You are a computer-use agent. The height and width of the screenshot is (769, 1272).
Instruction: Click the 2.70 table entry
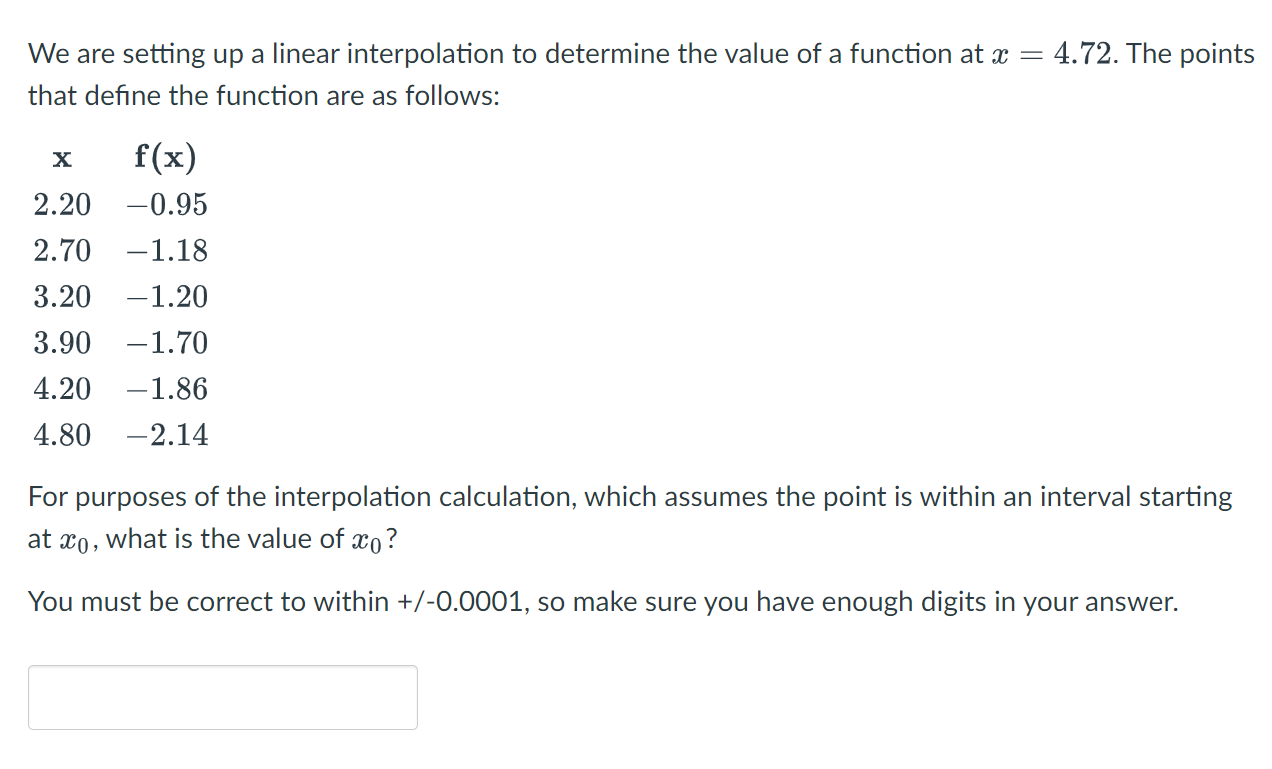(61, 251)
